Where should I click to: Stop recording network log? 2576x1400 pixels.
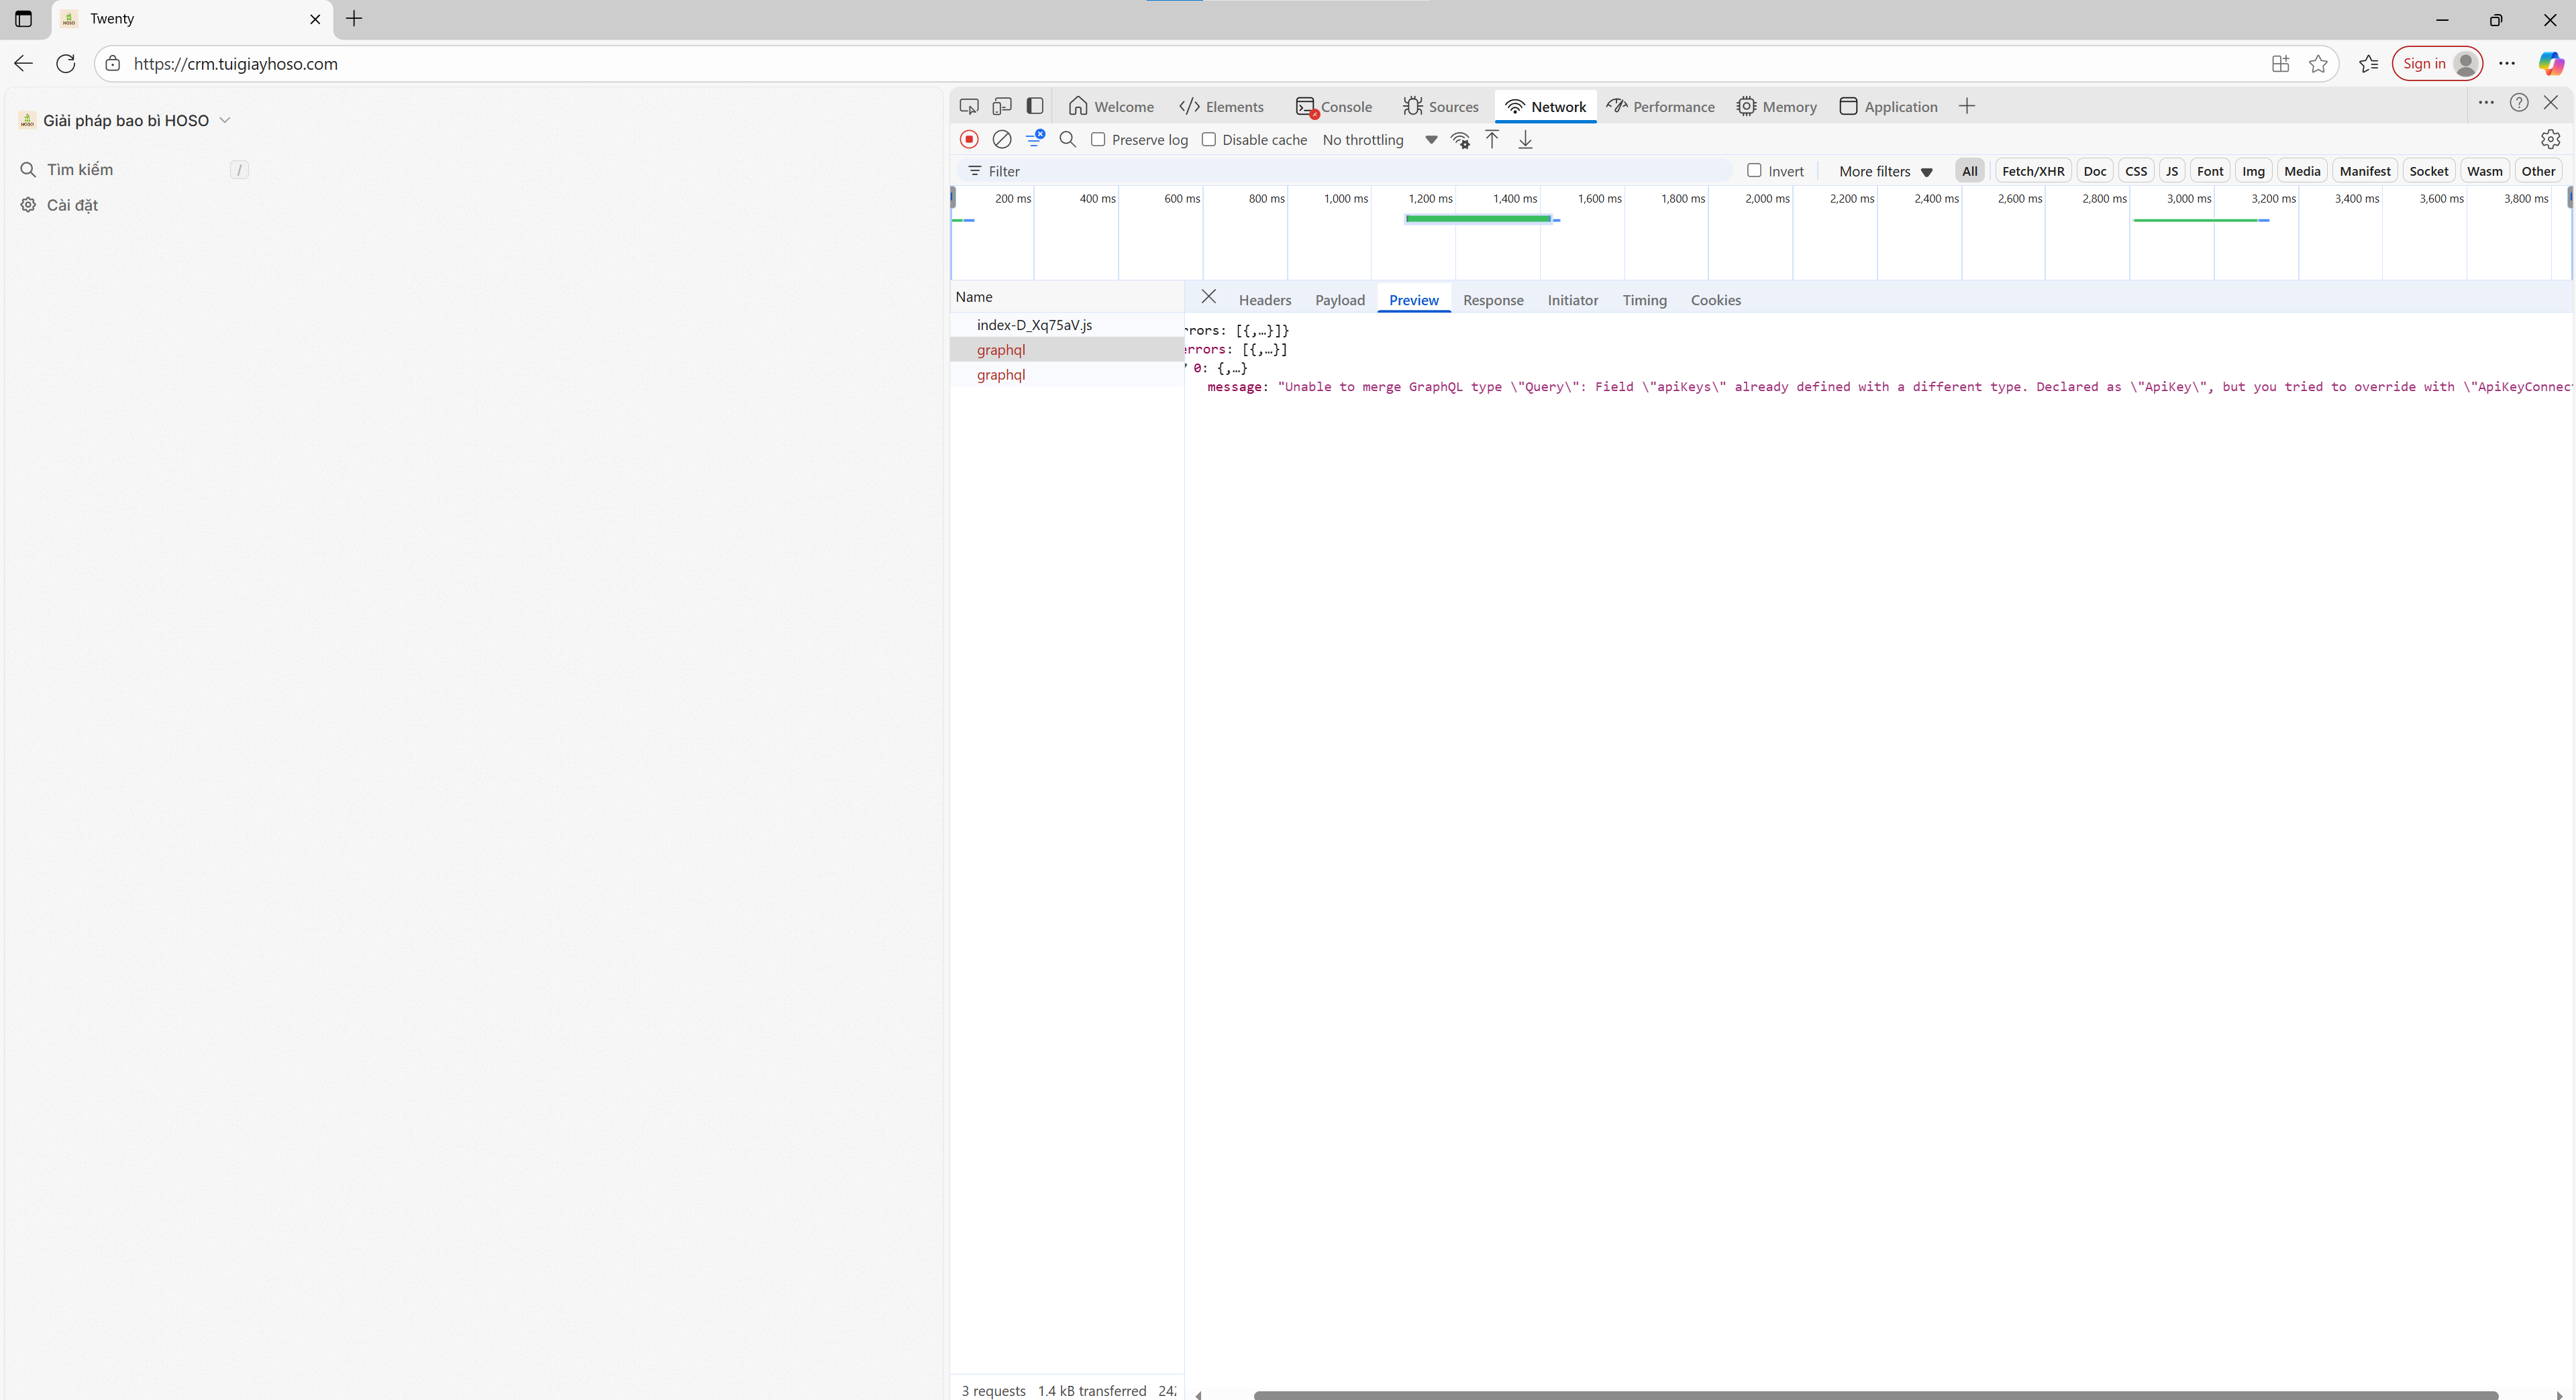(x=968, y=139)
